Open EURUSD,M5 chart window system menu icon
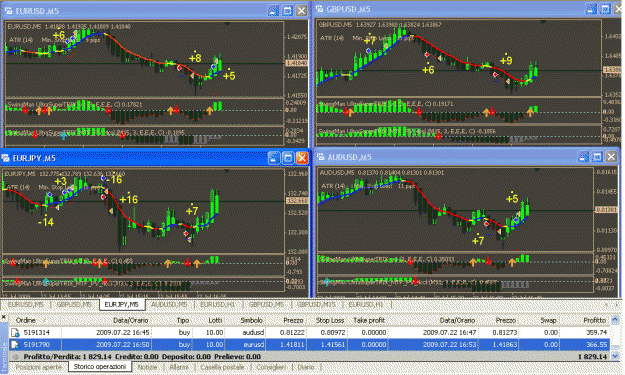Screen dimensions: 625x375 pos(8,11)
